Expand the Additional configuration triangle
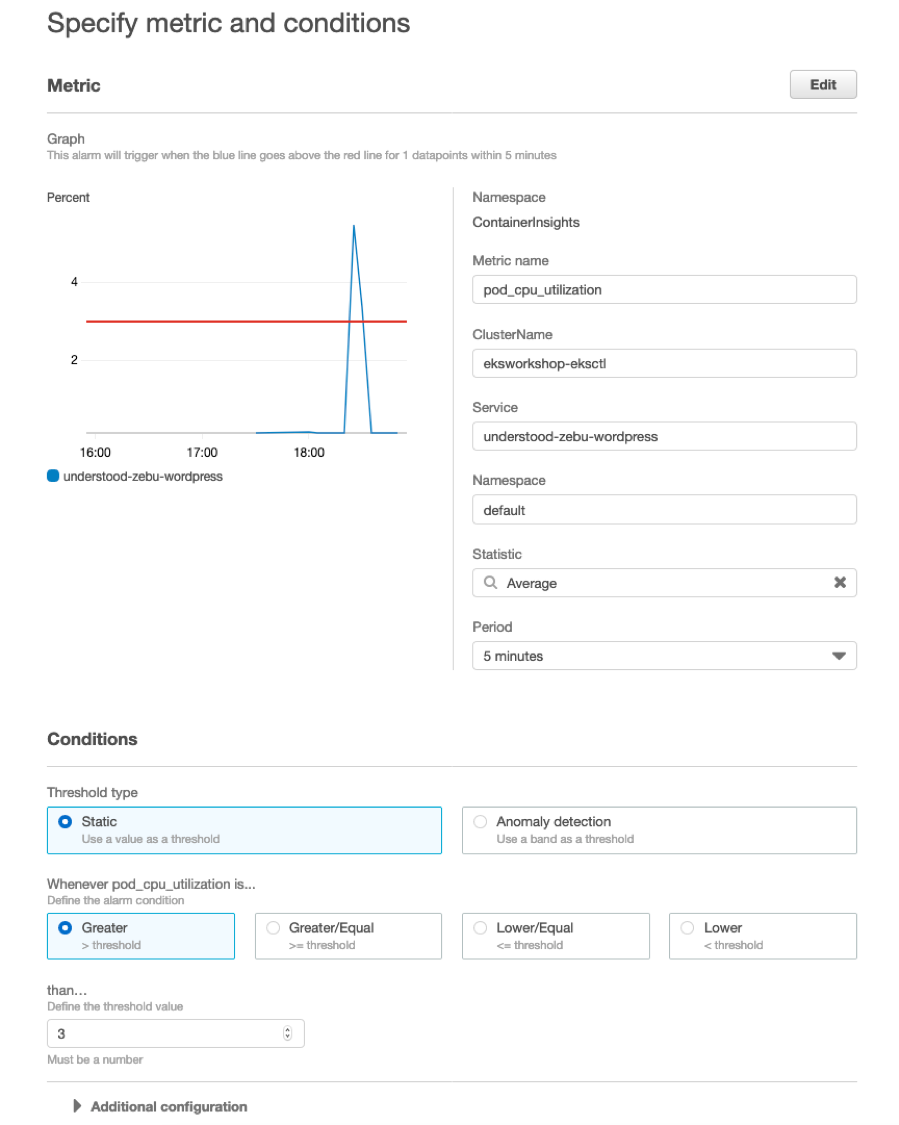Screen dimensions: 899x1125 [77, 1106]
